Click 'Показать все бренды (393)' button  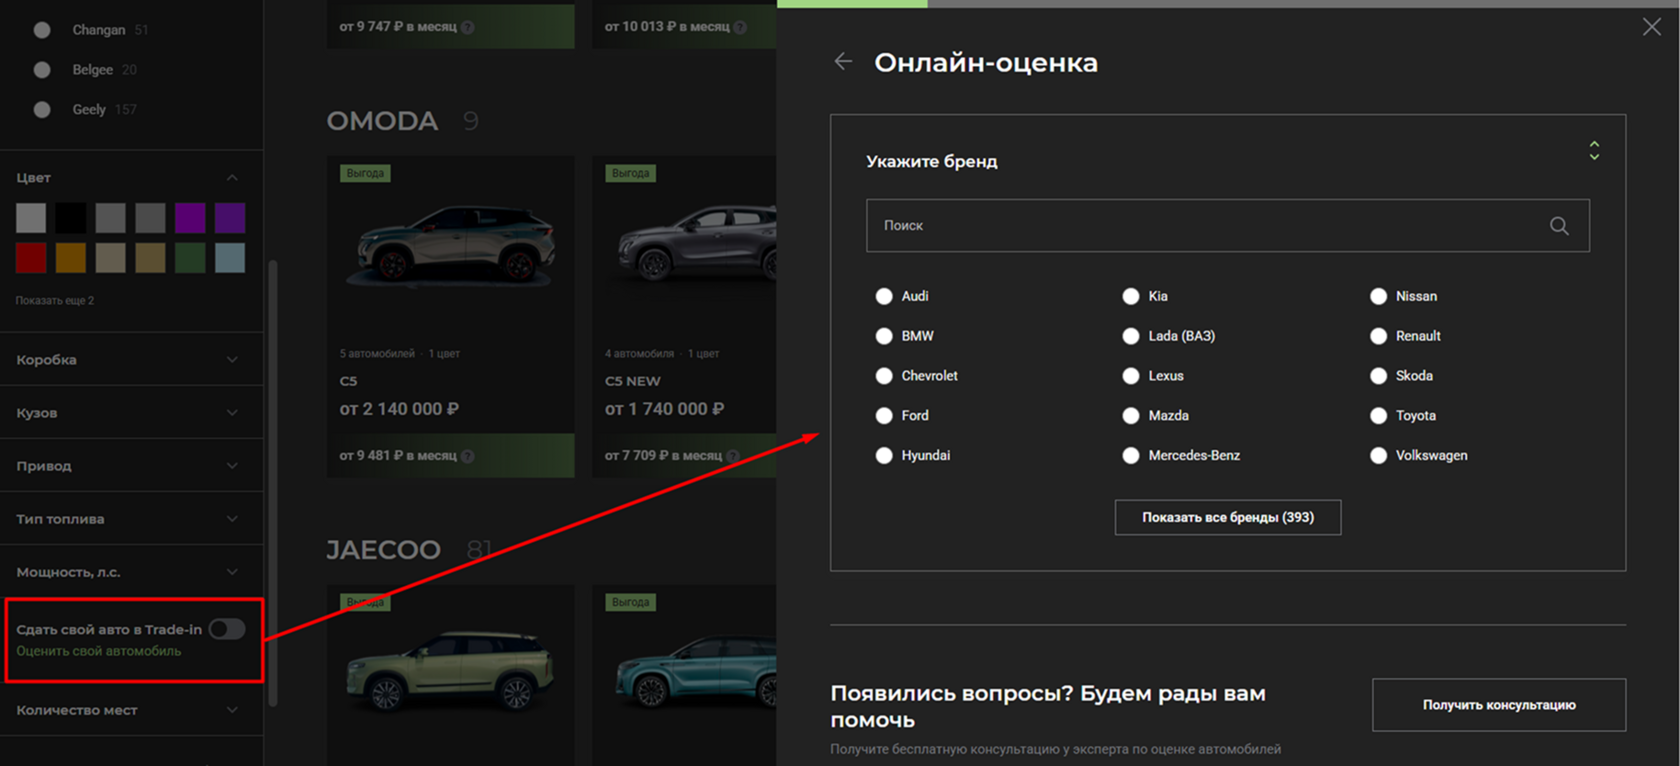(x=1228, y=517)
